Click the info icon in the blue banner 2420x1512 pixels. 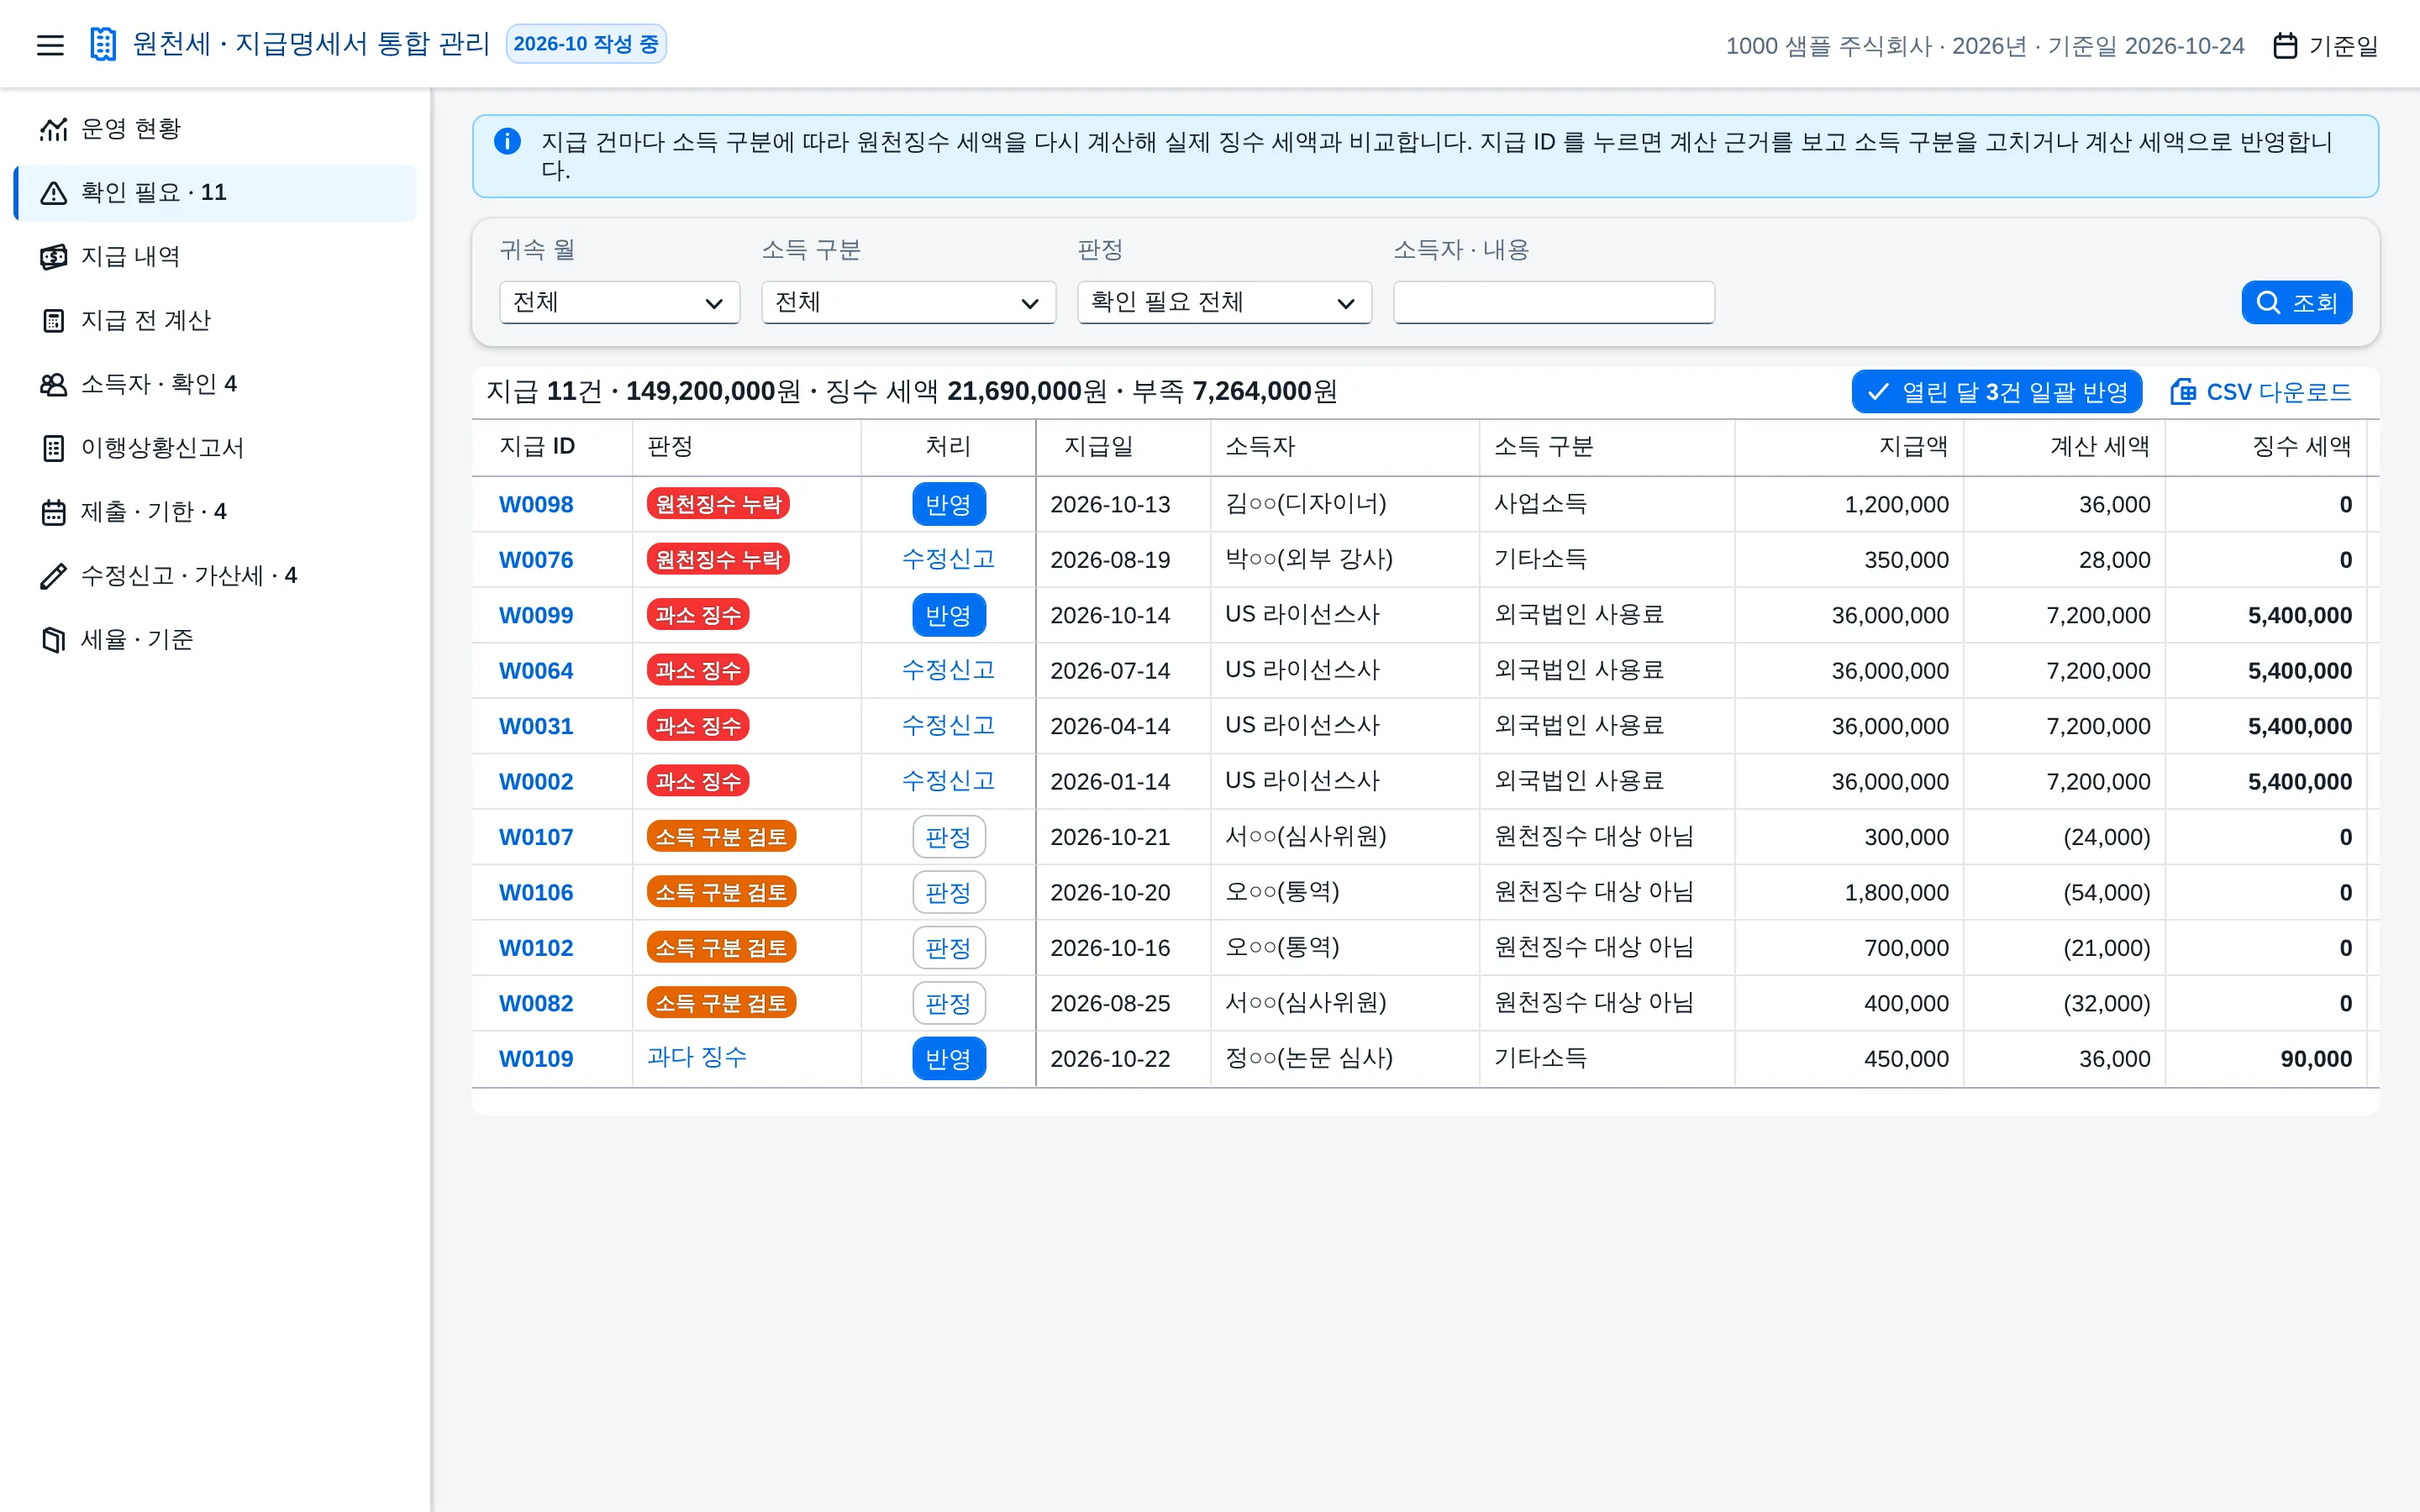tap(507, 142)
